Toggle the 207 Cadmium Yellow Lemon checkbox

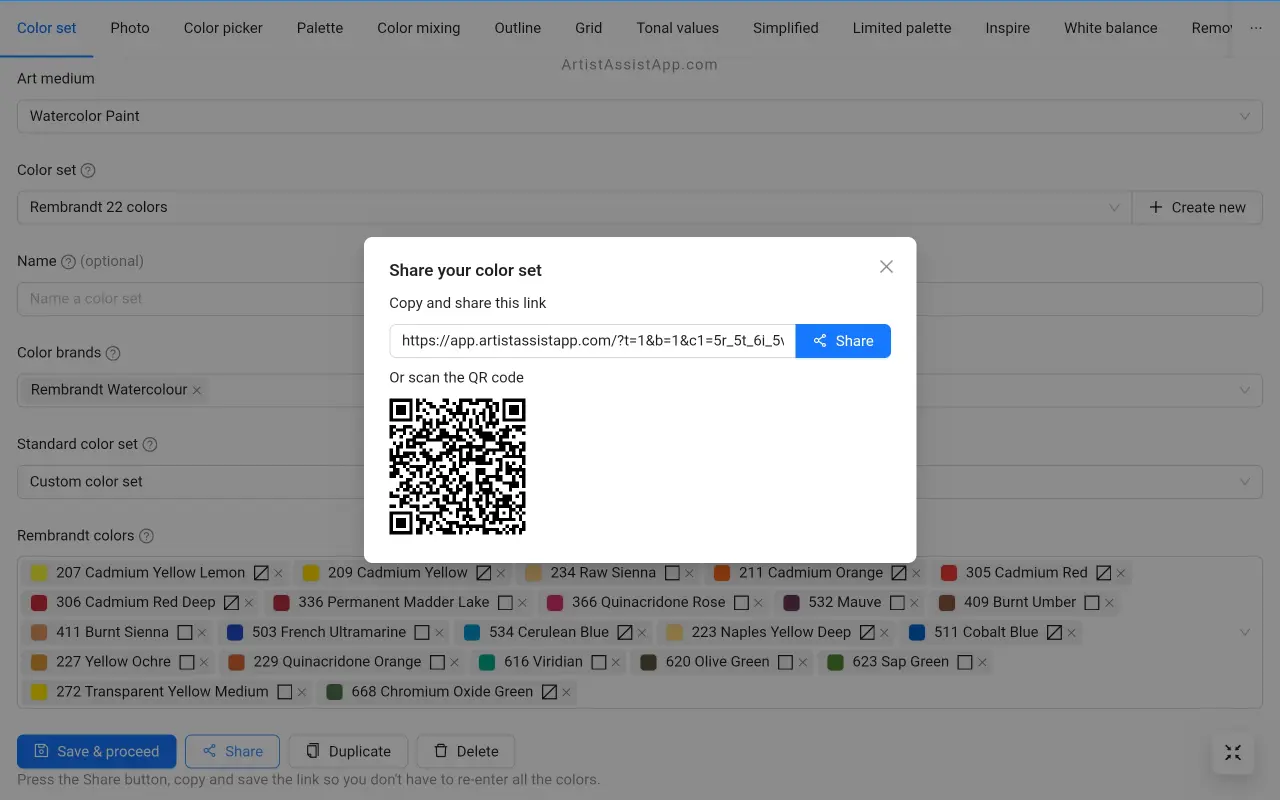[261, 573]
